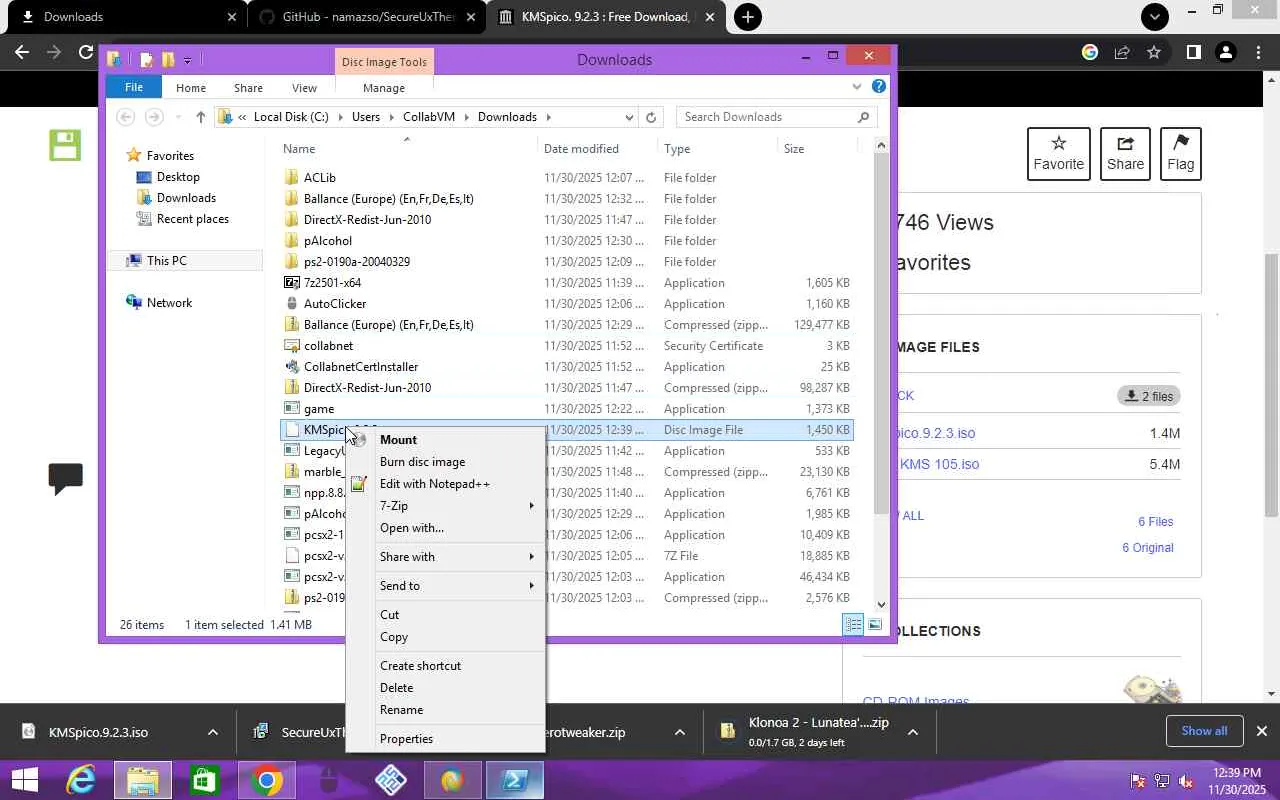Viewport: 1280px width, 800px height.
Task: Open menu for KMSpico.9.2.3.iso download
Action: pyautogui.click(x=212, y=732)
